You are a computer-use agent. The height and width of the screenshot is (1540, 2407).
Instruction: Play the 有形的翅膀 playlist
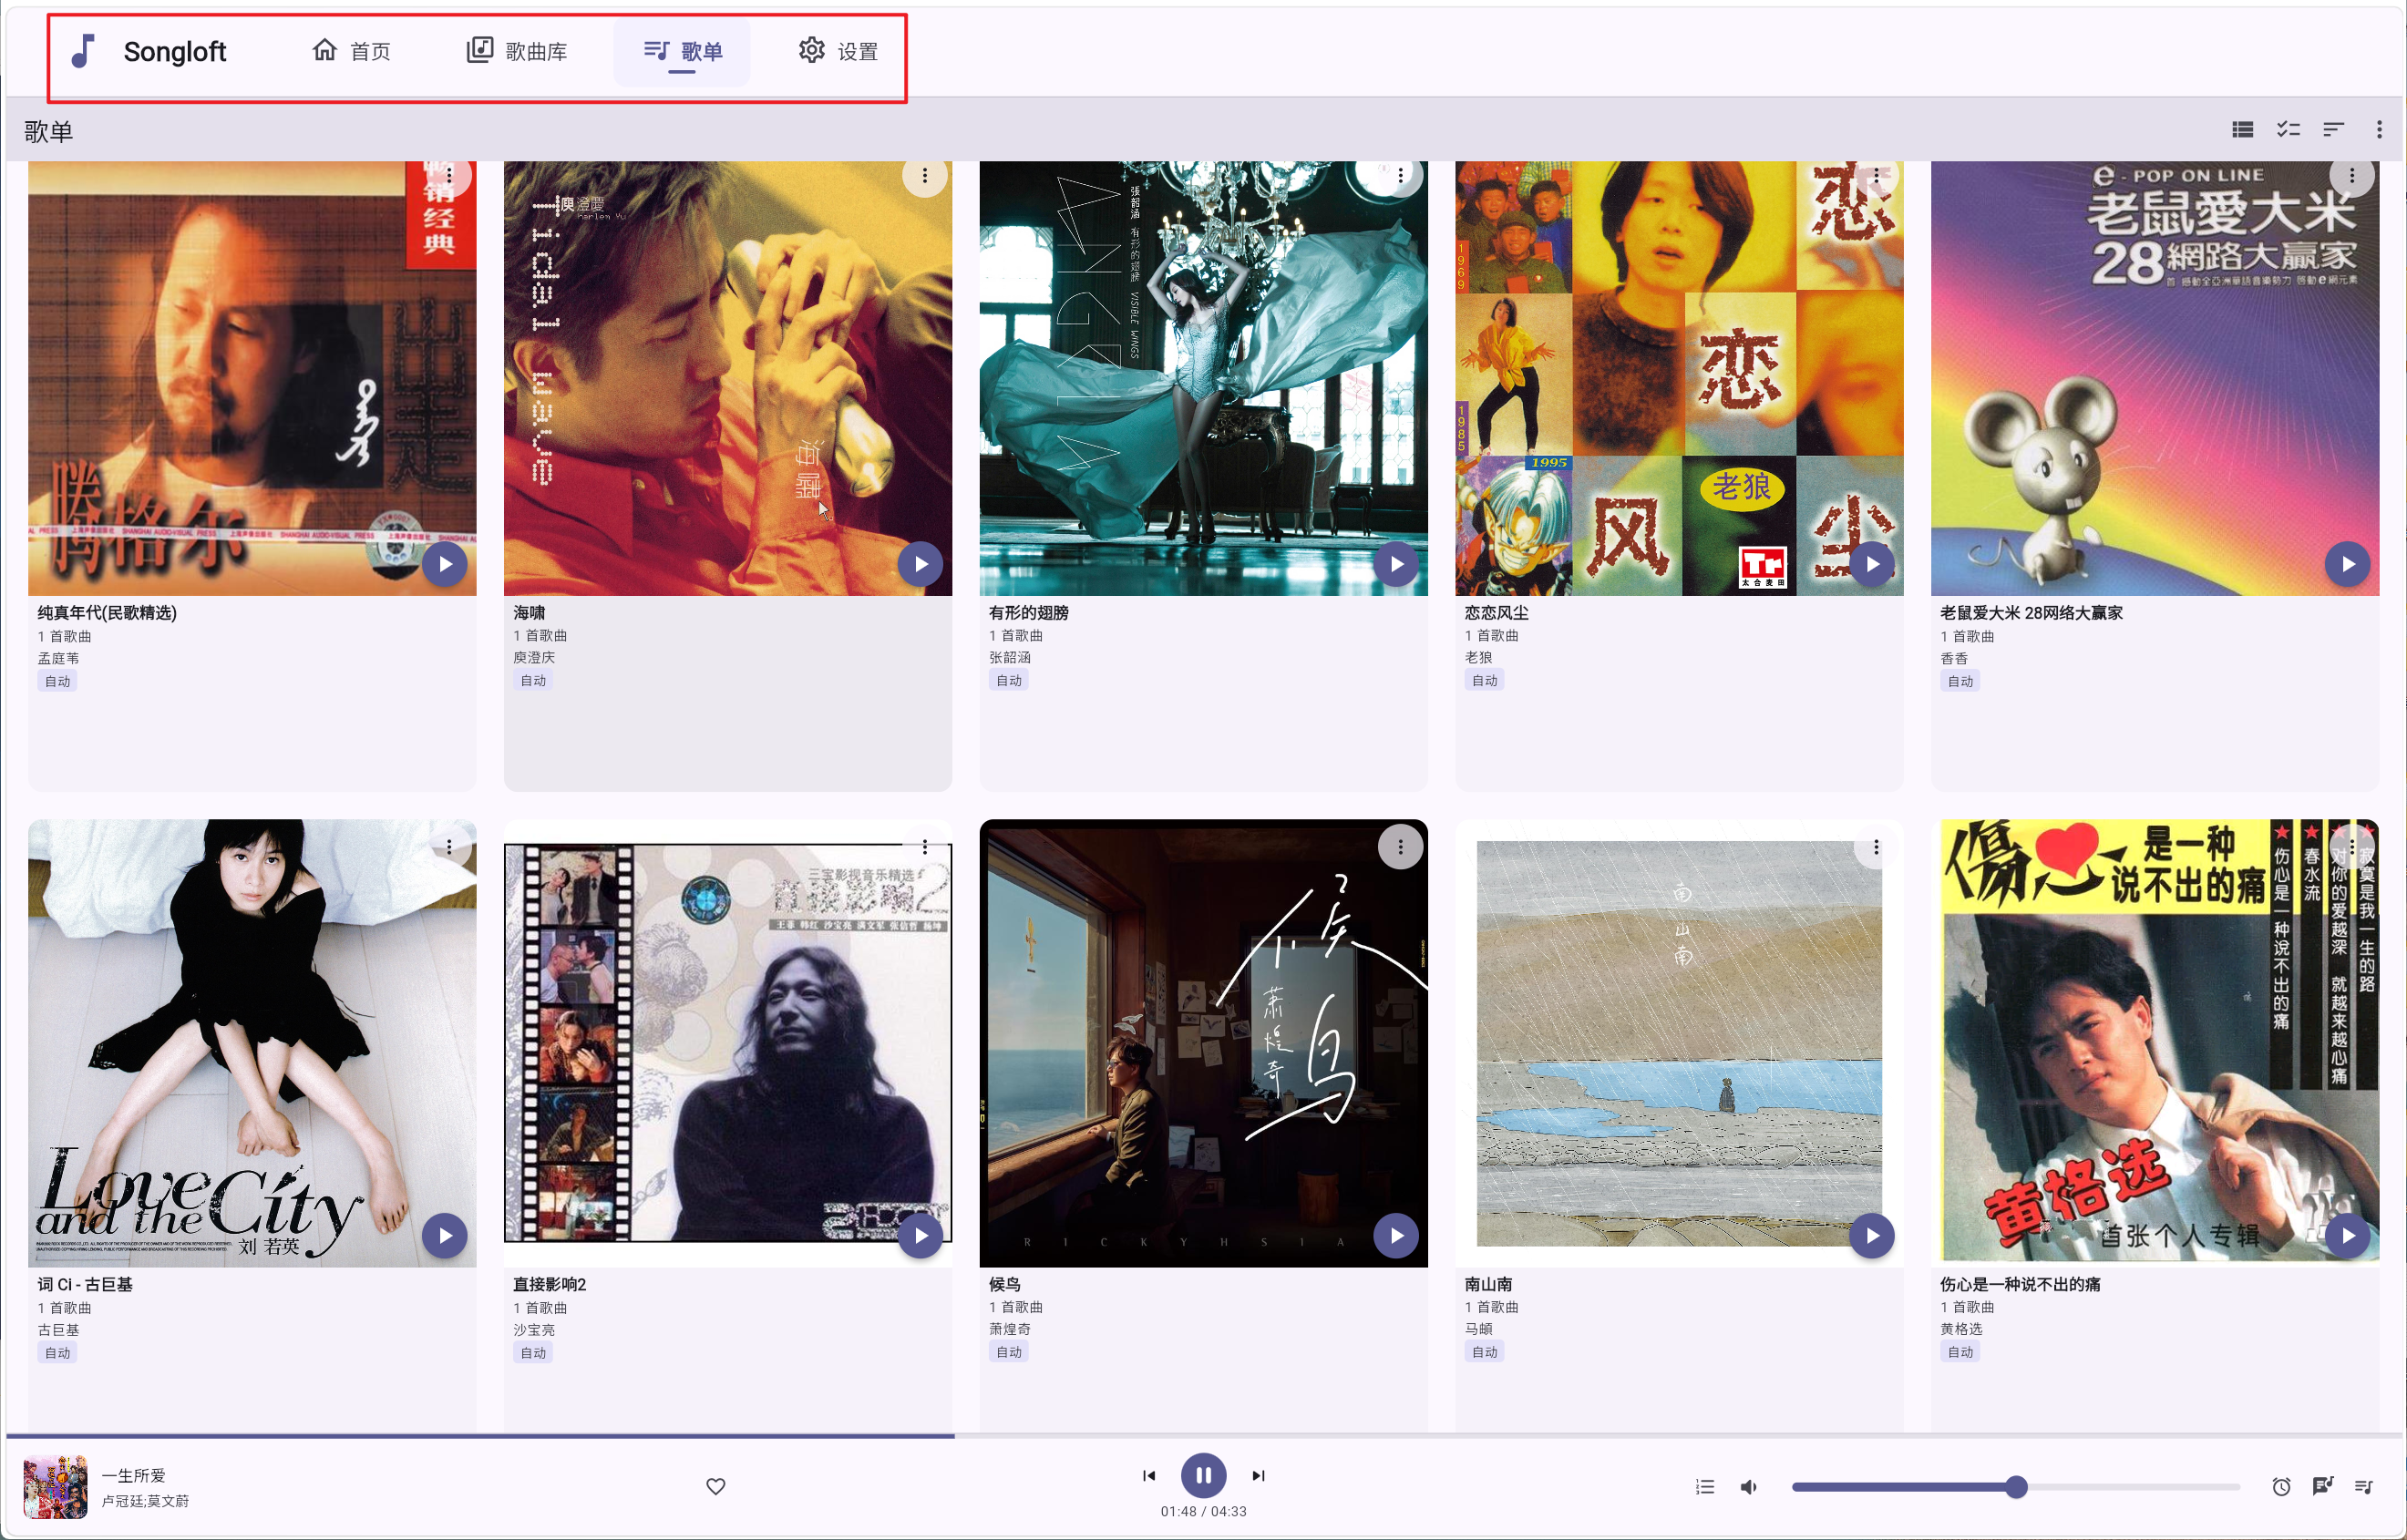(1396, 564)
